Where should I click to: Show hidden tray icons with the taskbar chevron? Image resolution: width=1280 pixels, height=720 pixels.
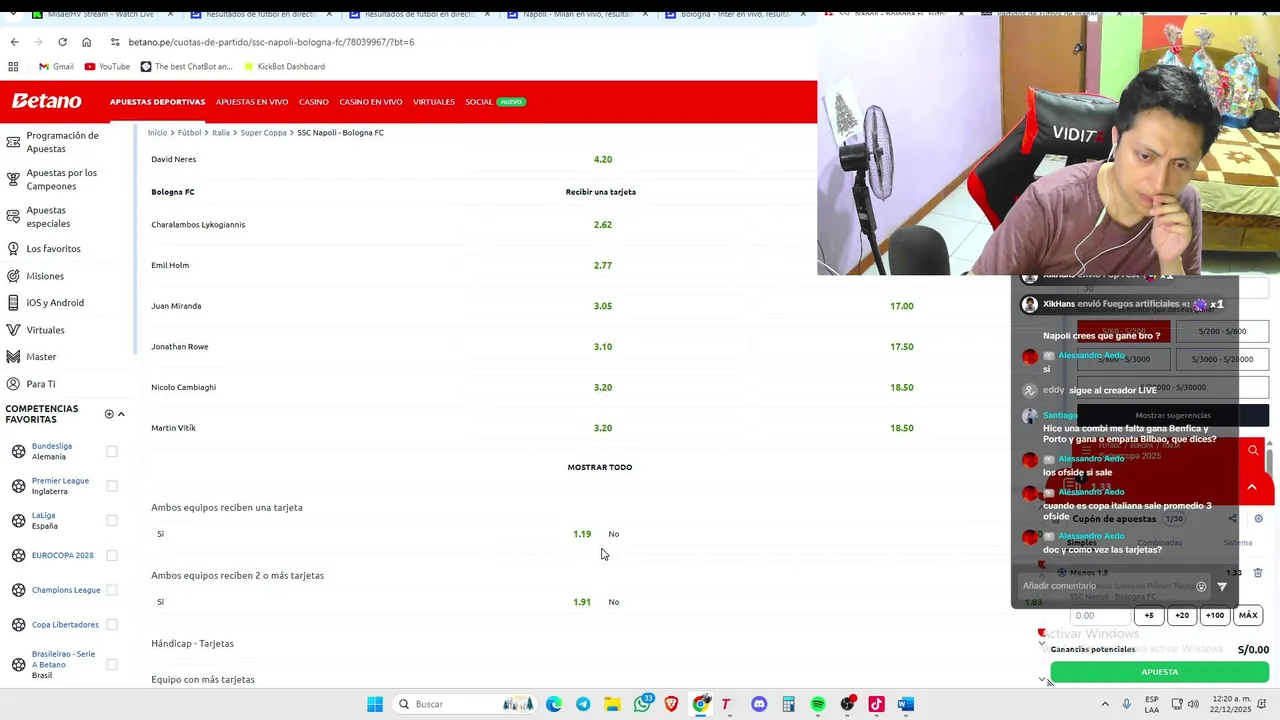coord(1105,704)
